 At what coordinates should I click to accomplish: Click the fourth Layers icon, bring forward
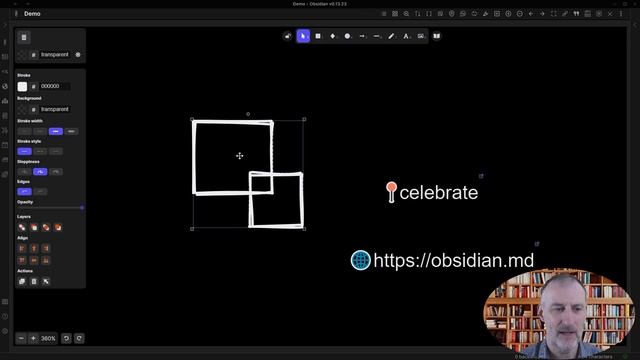58,227
